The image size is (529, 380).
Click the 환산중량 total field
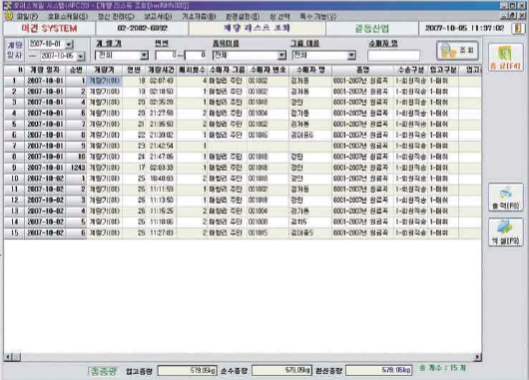pyautogui.click(x=379, y=371)
